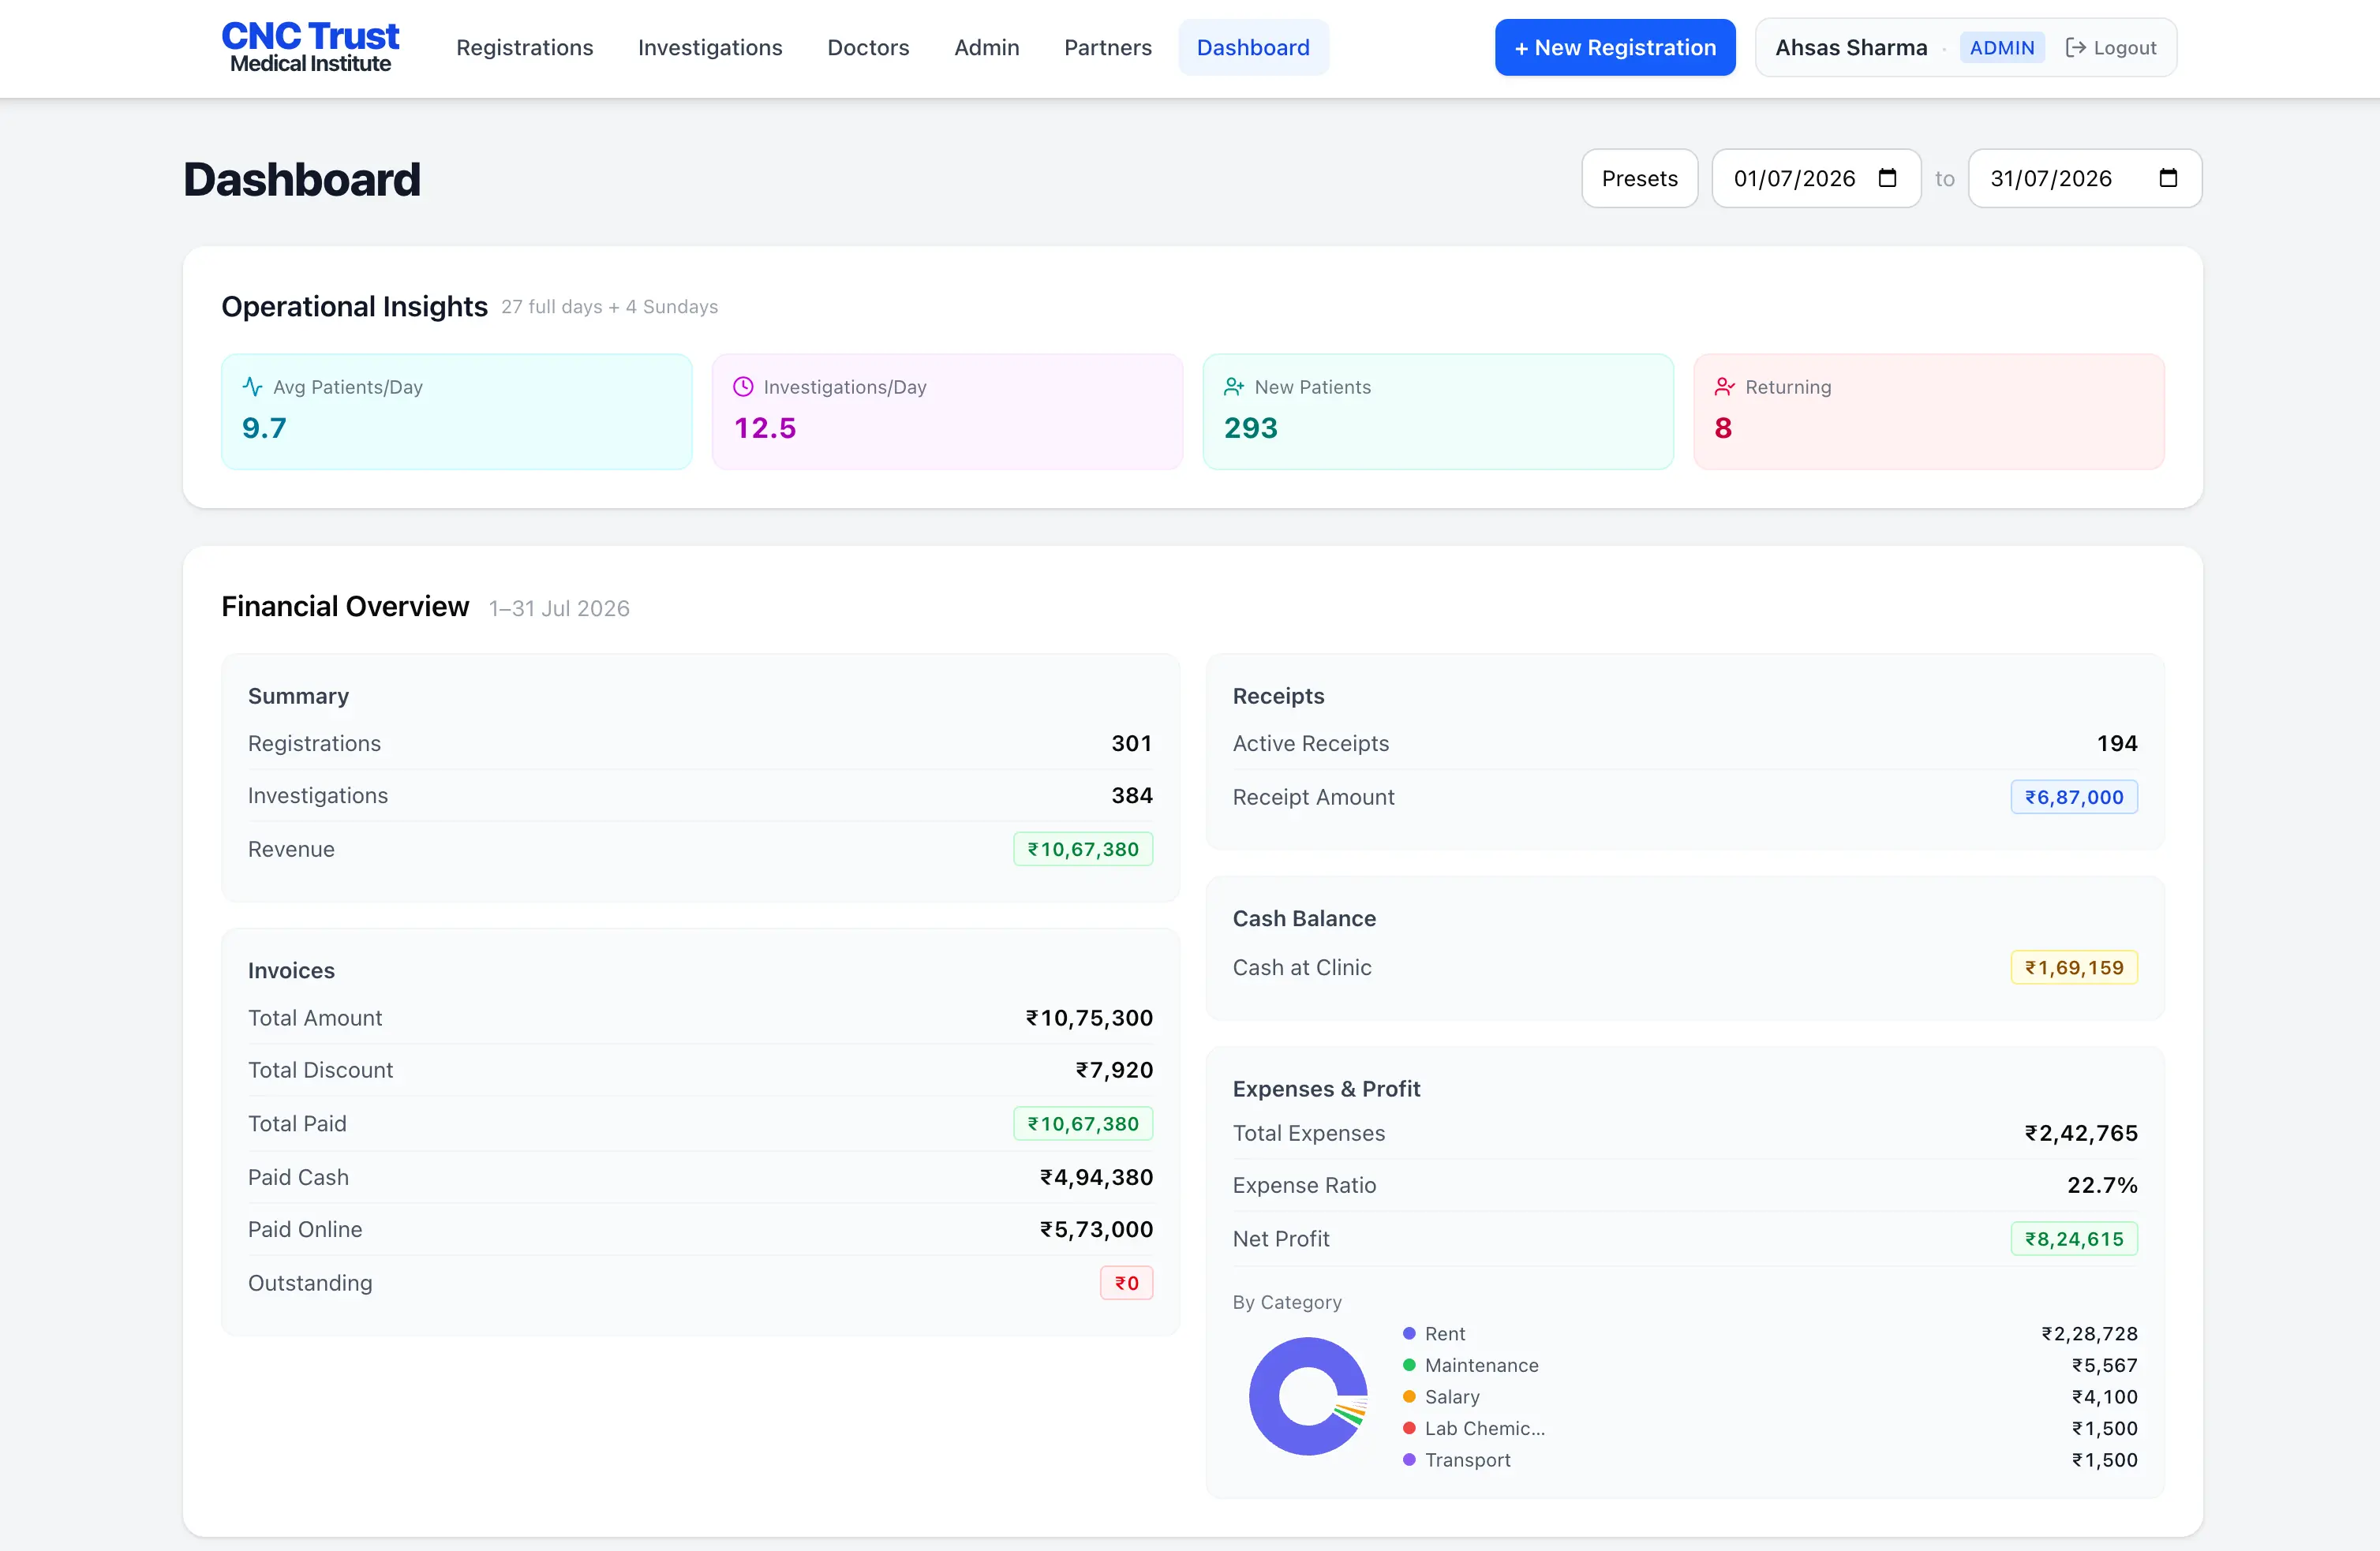Click the logout arrow icon

click(x=2075, y=47)
